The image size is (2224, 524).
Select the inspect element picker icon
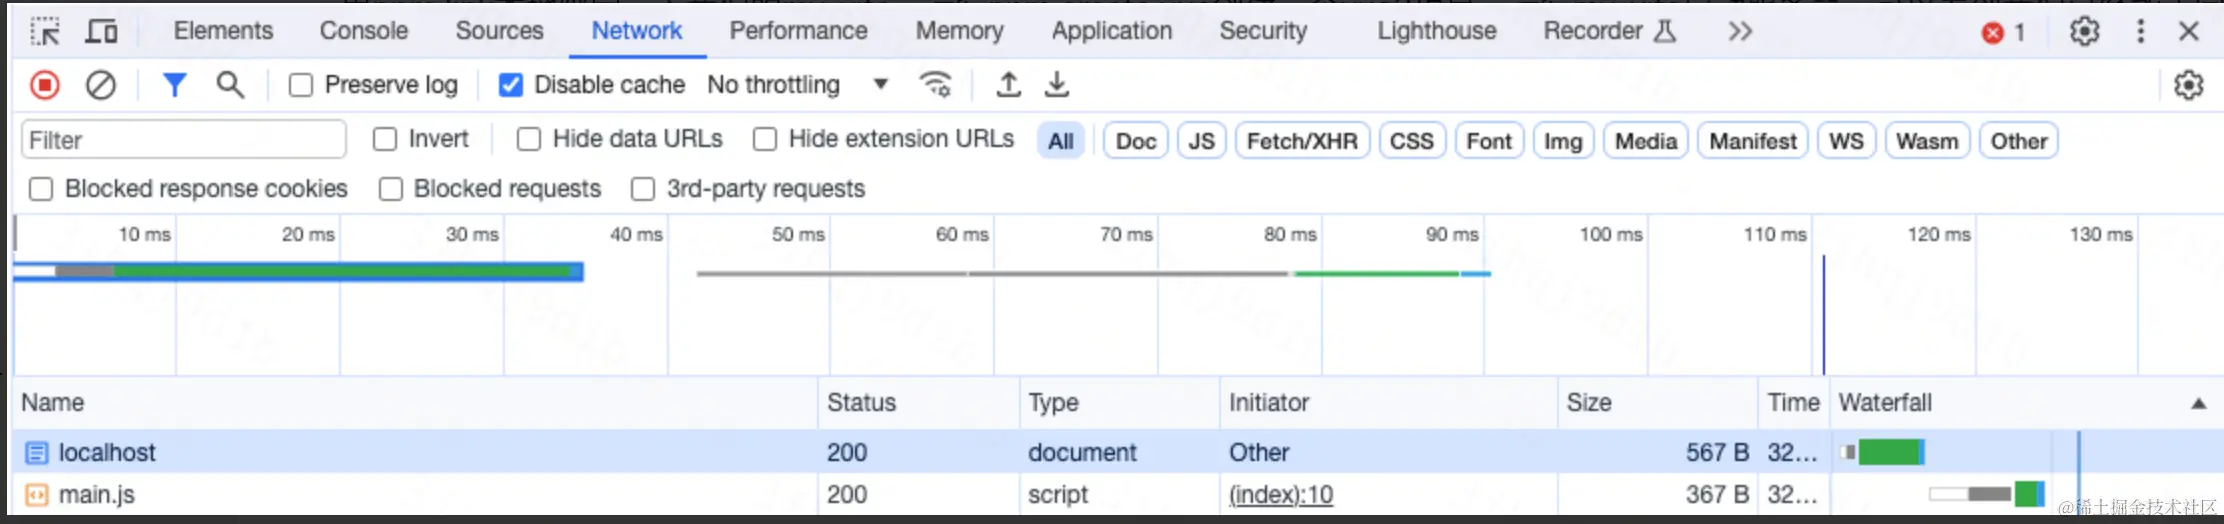tap(45, 31)
